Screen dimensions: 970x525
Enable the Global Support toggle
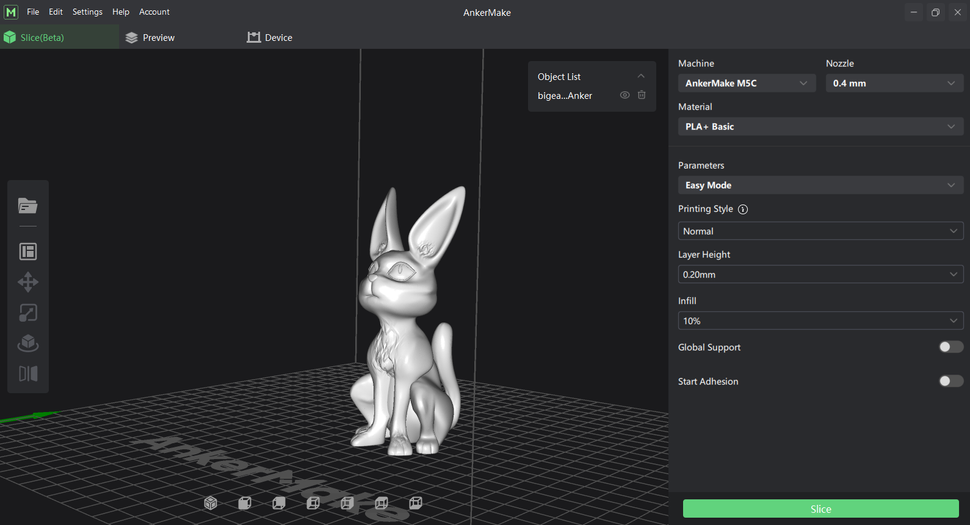950,347
